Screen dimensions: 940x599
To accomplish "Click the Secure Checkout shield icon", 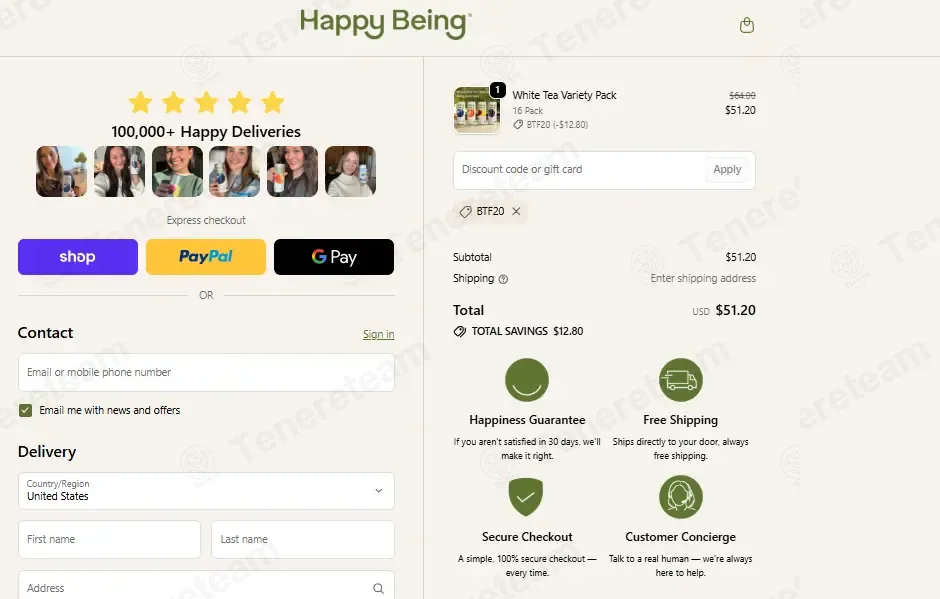I will pos(526,496).
